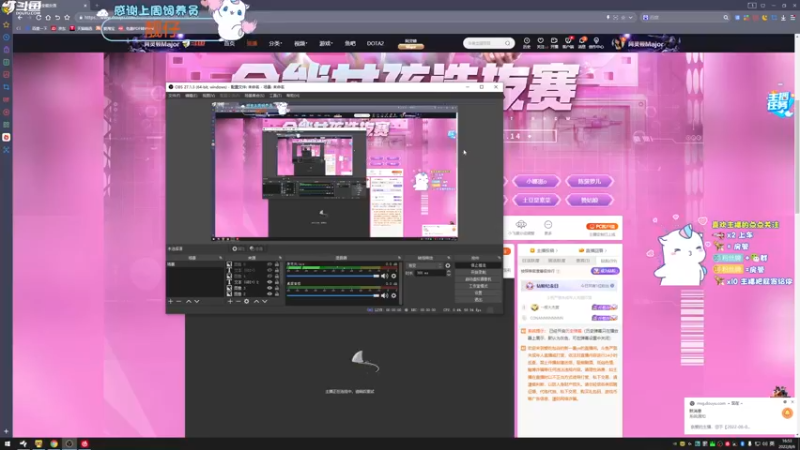This screenshot has height=450, width=800.
Task: Click OBS 启动虚拟摄像机 button
Action: tap(478, 279)
